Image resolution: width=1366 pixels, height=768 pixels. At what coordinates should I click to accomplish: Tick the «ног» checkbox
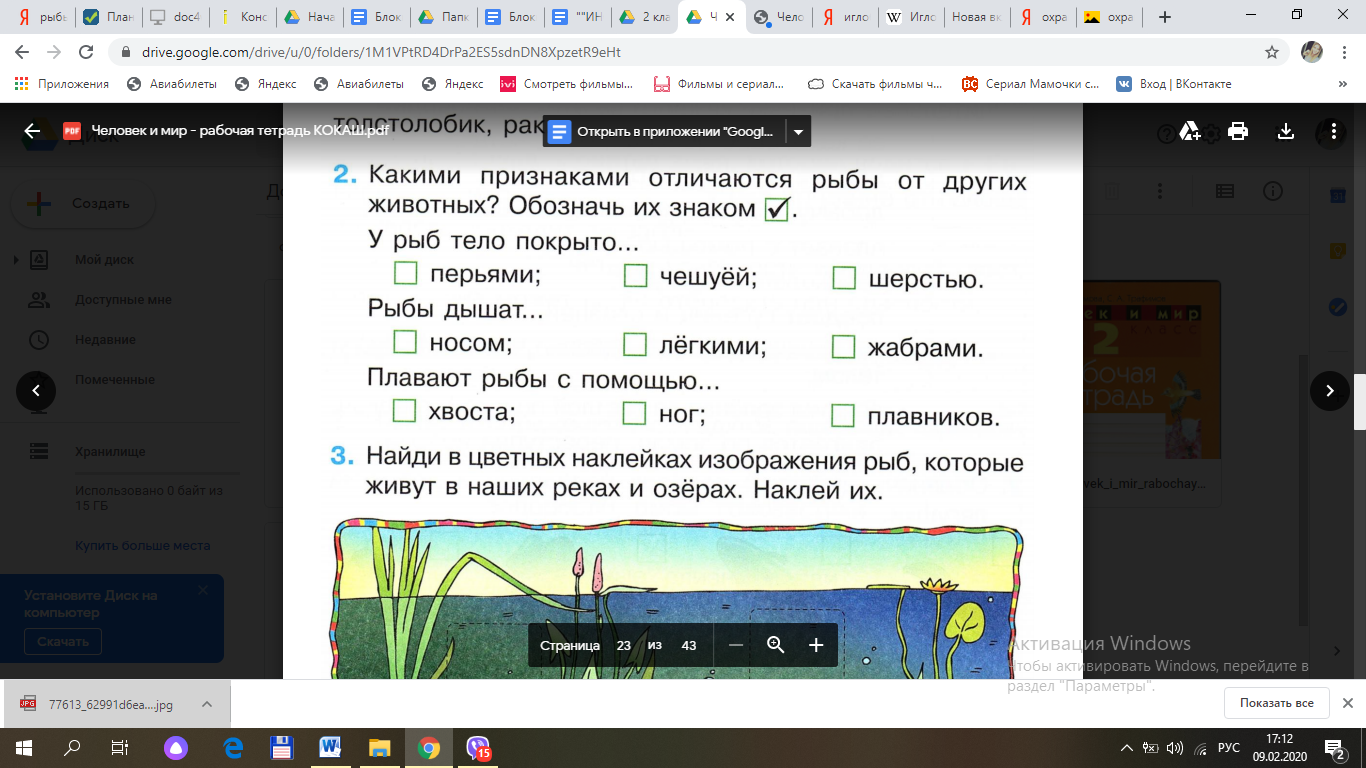[x=634, y=413]
